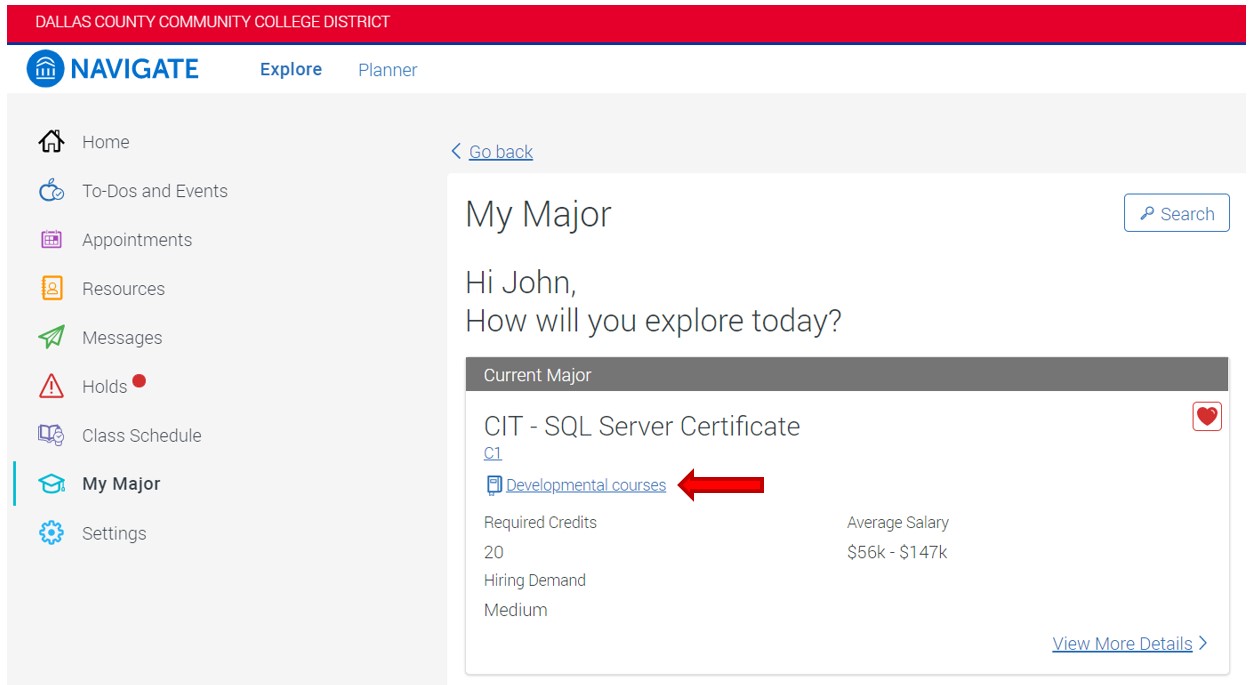The height and width of the screenshot is (685, 1253).
Task: Select the Go back link
Action: click(x=500, y=151)
